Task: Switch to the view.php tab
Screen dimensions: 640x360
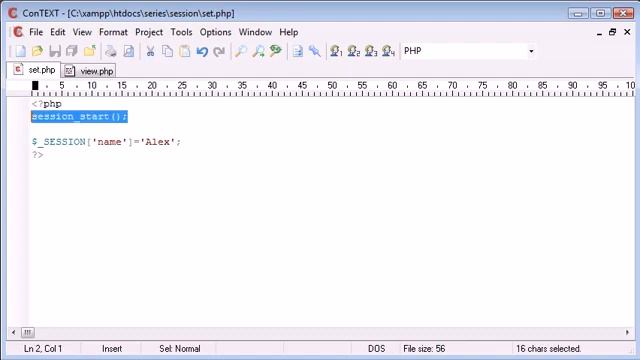Action: tap(89, 71)
